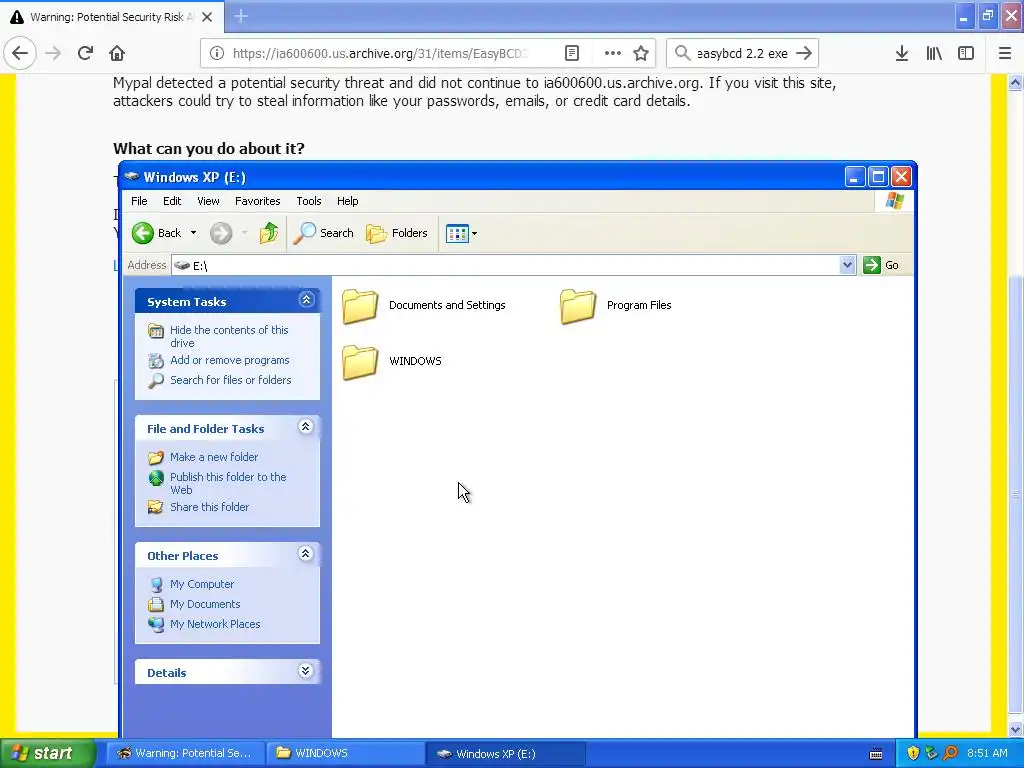The image size is (1024, 768).
Task: Click Explorer Back button
Action: point(157,233)
